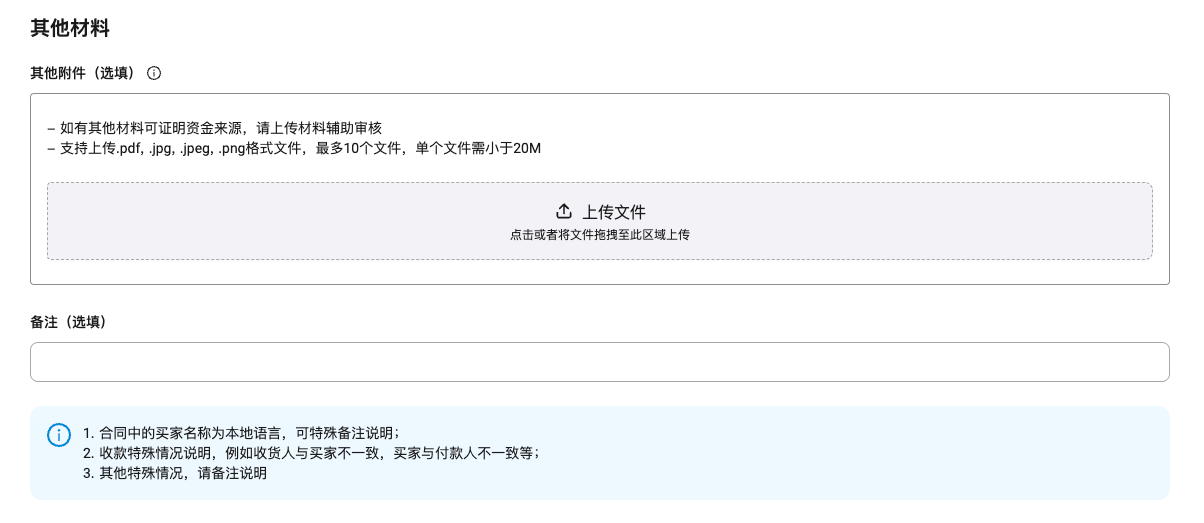
Task: Click notice item 3 about 其他特殊情况
Action: click(175, 473)
